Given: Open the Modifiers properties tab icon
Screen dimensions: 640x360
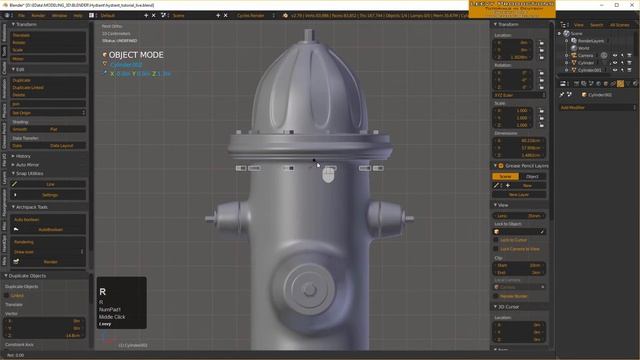Looking at the screenshot, I should (x=620, y=84).
